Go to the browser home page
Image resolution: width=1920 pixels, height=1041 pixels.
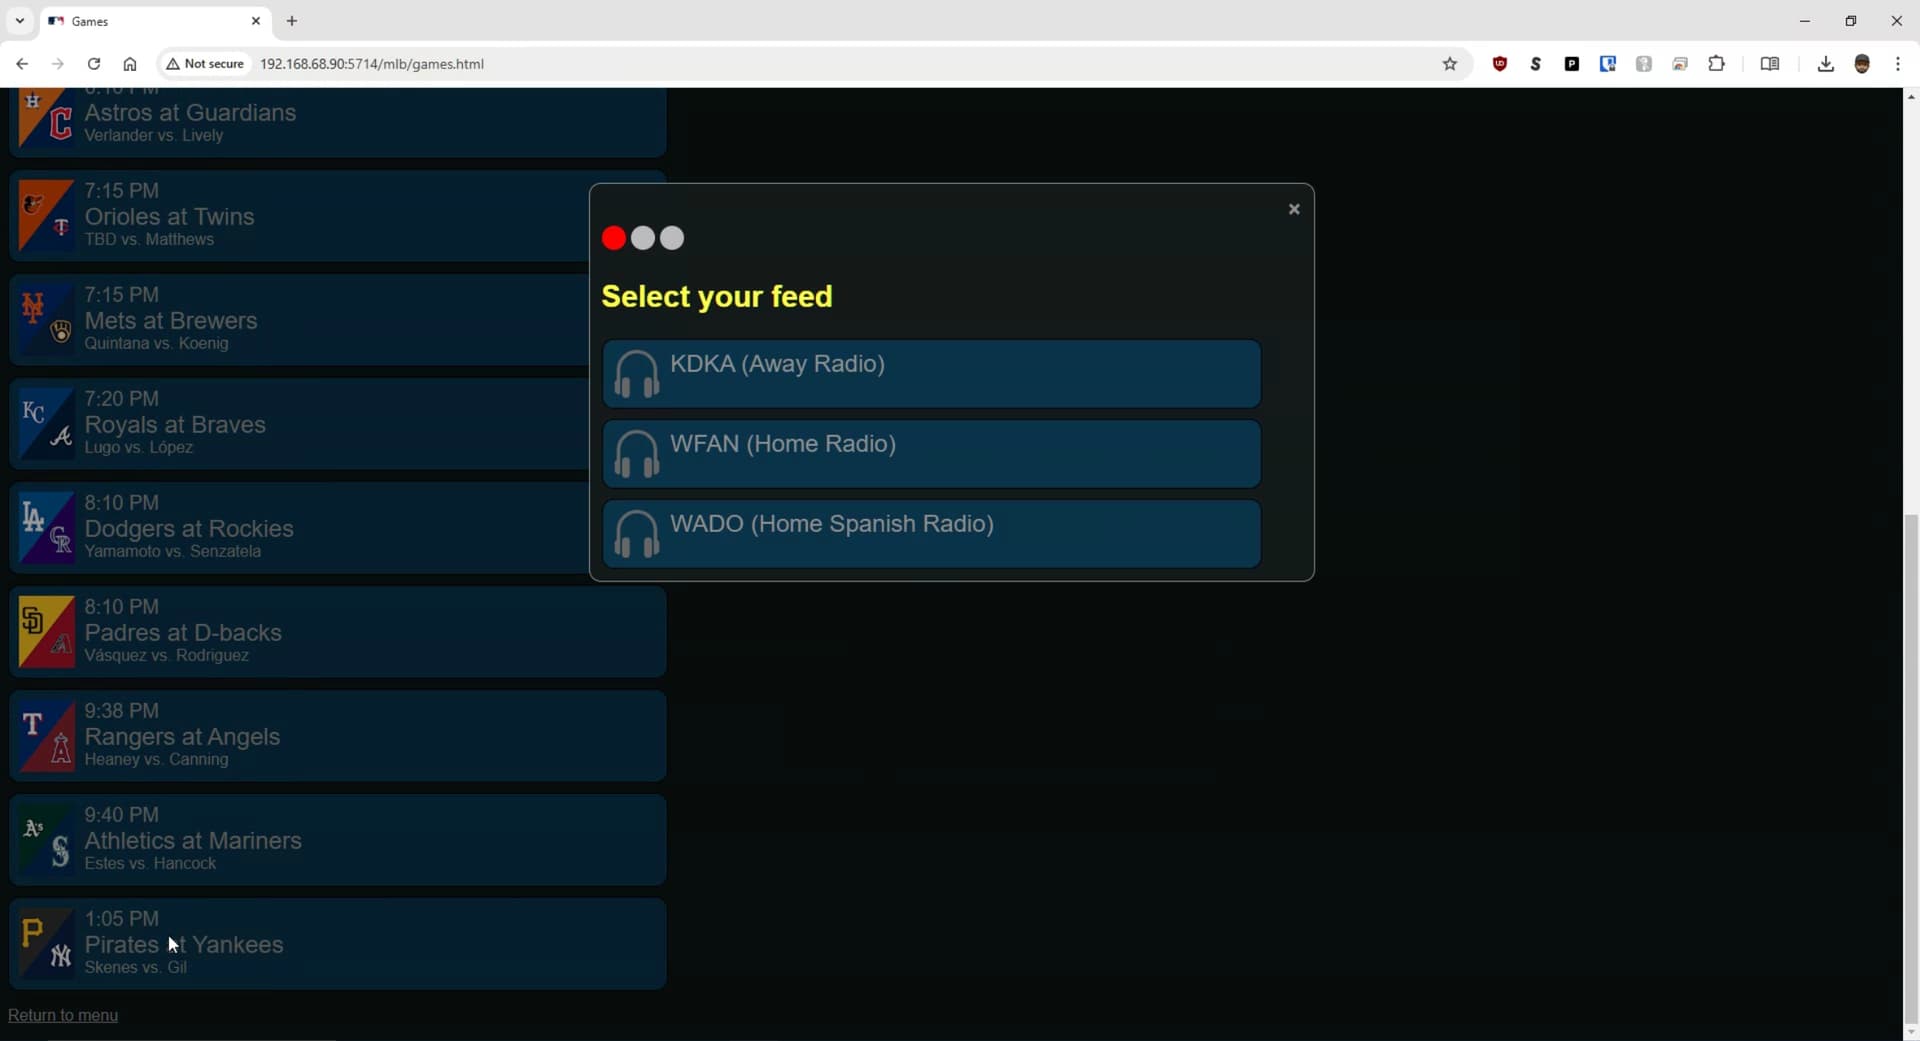click(130, 64)
